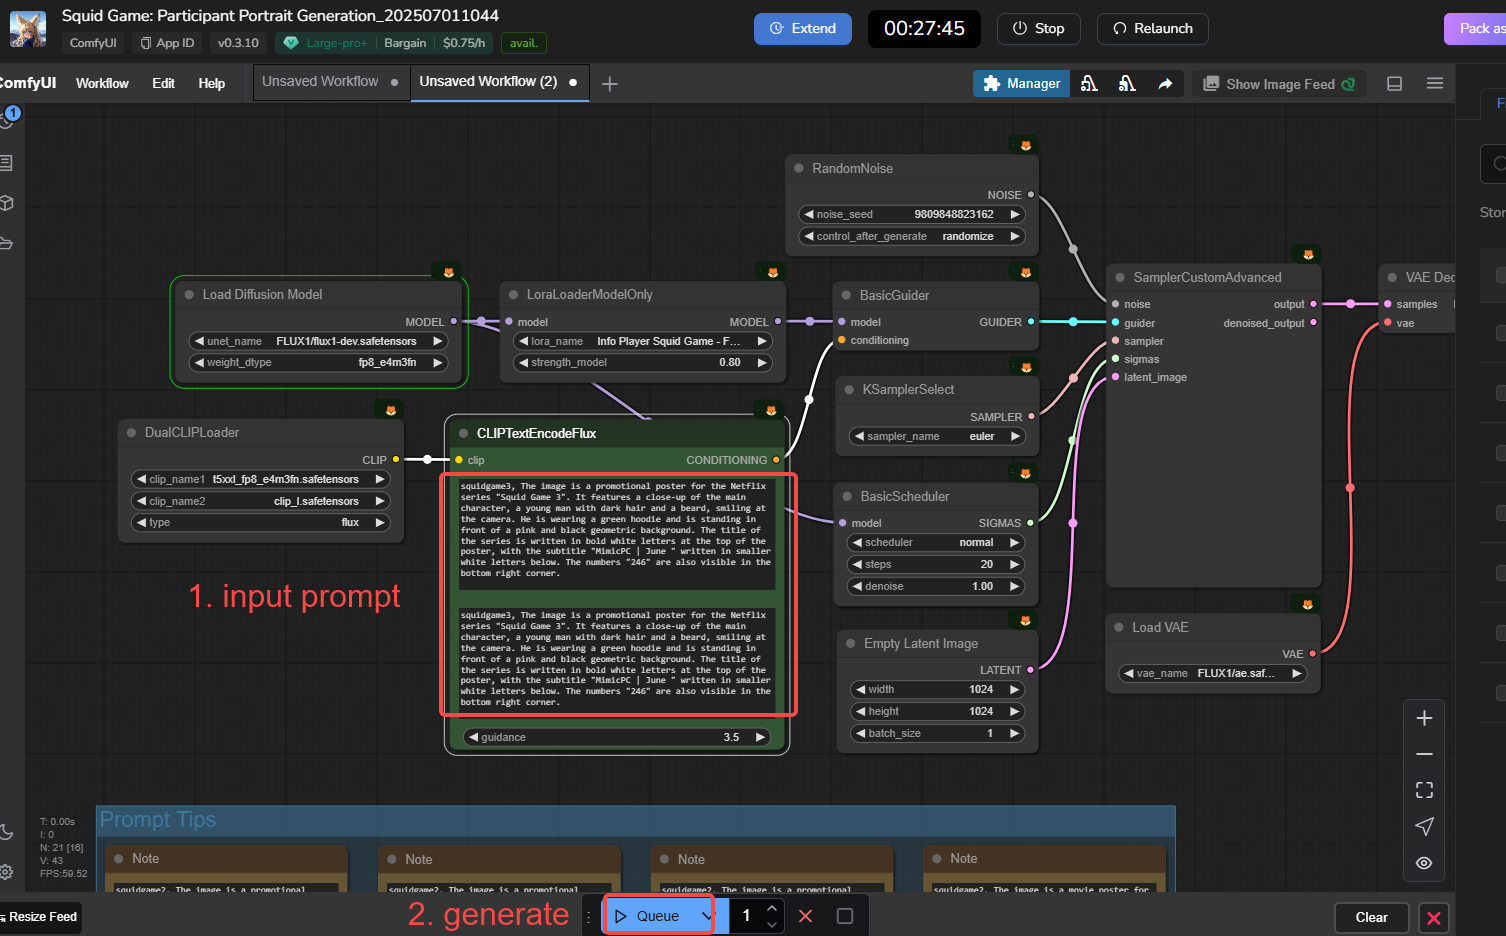Click the fox badge on DualCLIPLoader node

click(391, 410)
